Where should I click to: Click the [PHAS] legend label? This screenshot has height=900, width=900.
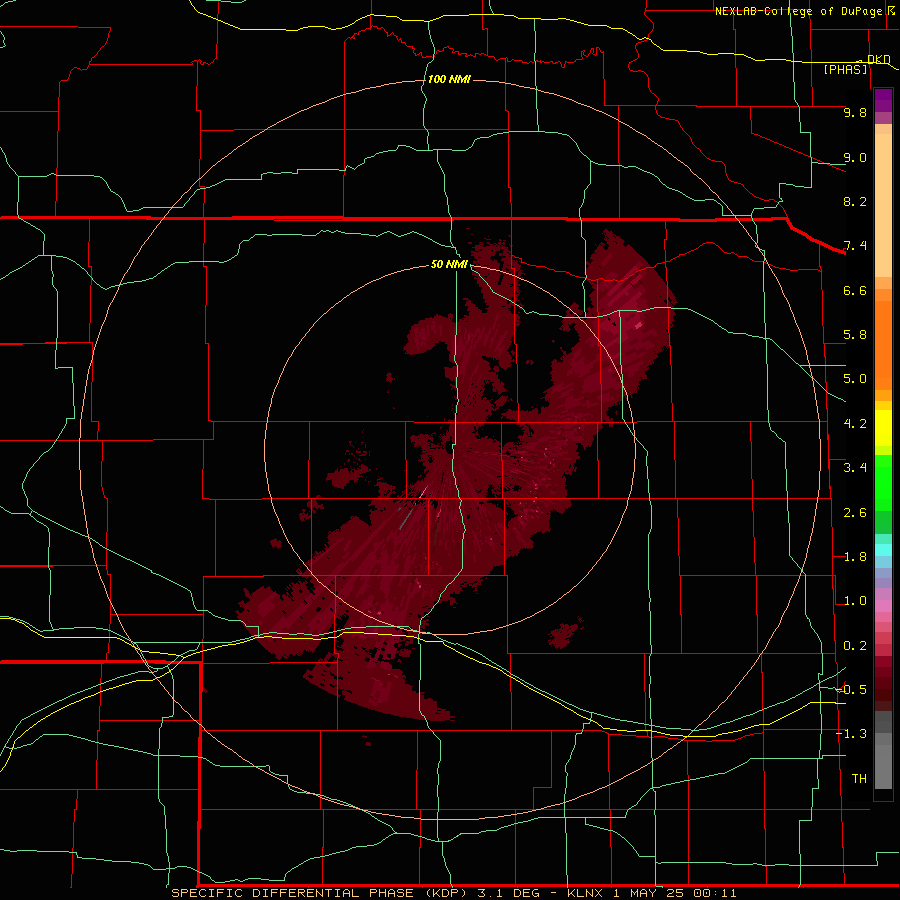point(845,69)
